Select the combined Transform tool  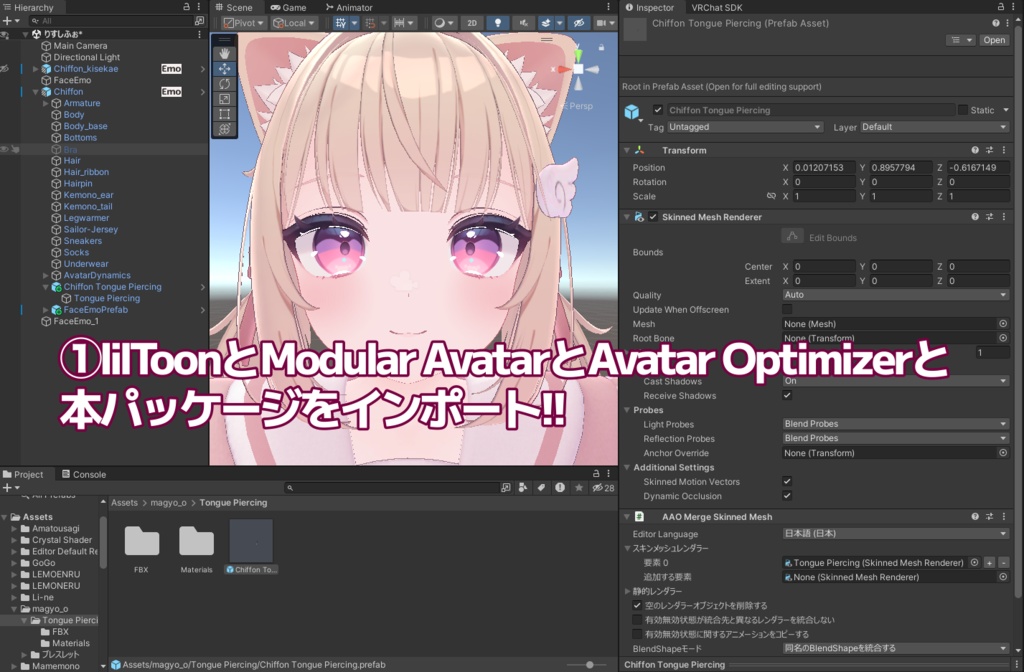(224, 129)
